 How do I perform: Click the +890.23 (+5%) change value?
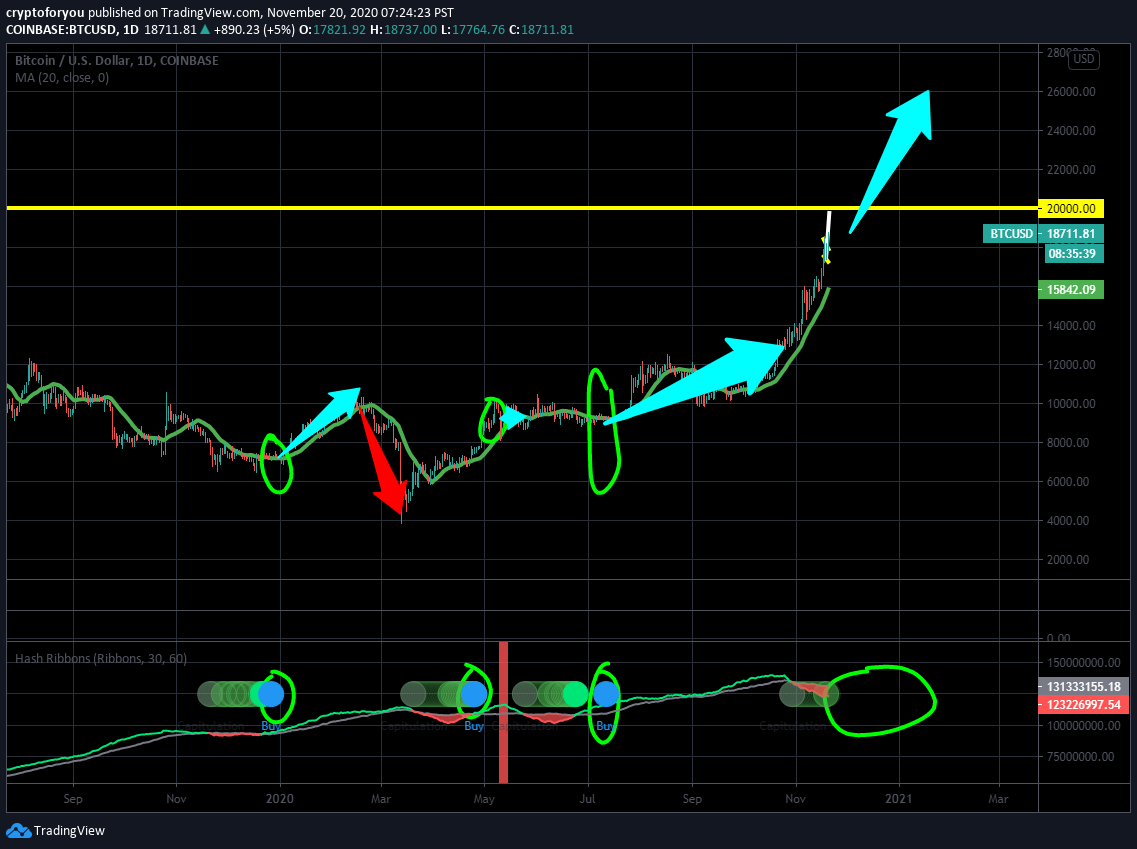click(x=254, y=30)
